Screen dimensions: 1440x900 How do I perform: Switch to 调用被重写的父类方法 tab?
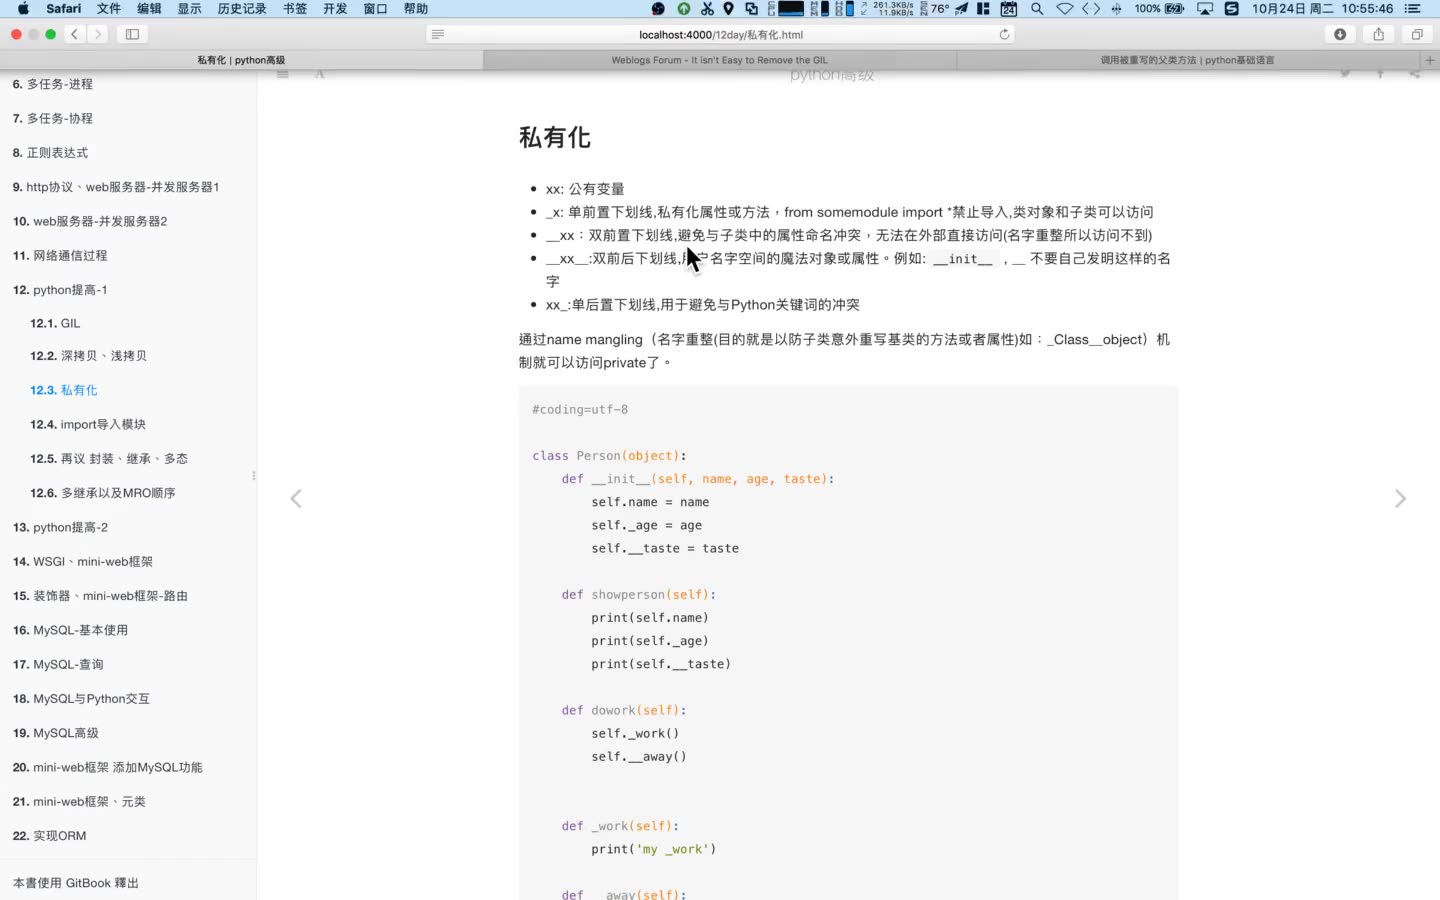pos(1188,60)
